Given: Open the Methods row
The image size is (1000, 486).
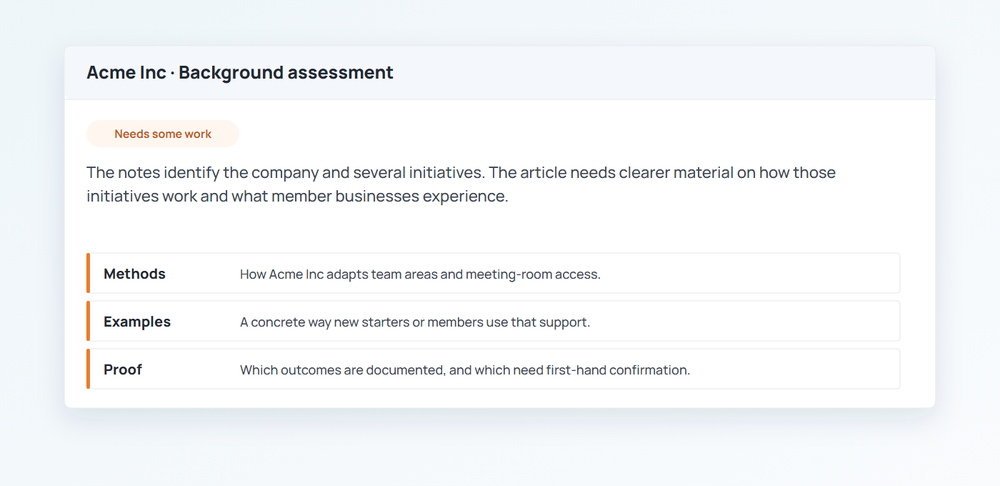Looking at the screenshot, I should click(x=493, y=274).
